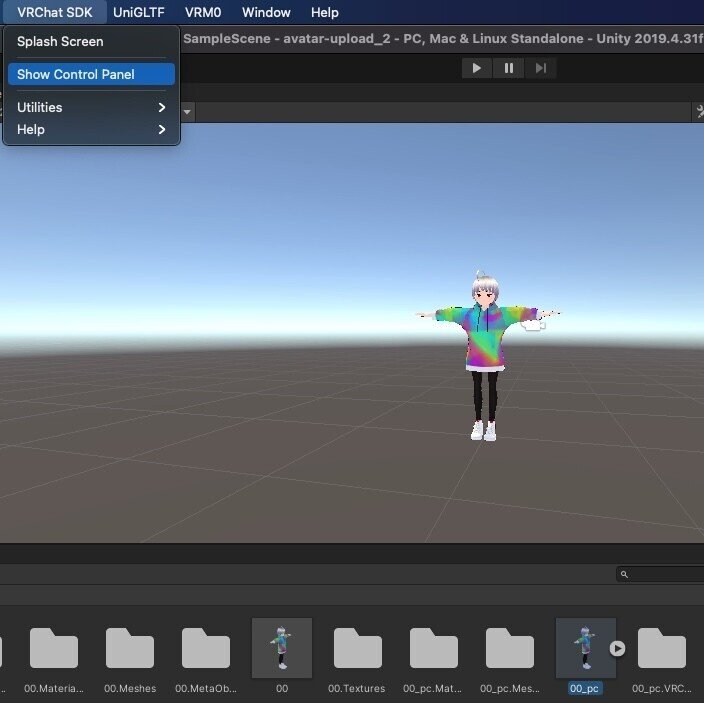
Task: Select the avatar model in the scene view
Action: pyautogui.click(x=486, y=355)
